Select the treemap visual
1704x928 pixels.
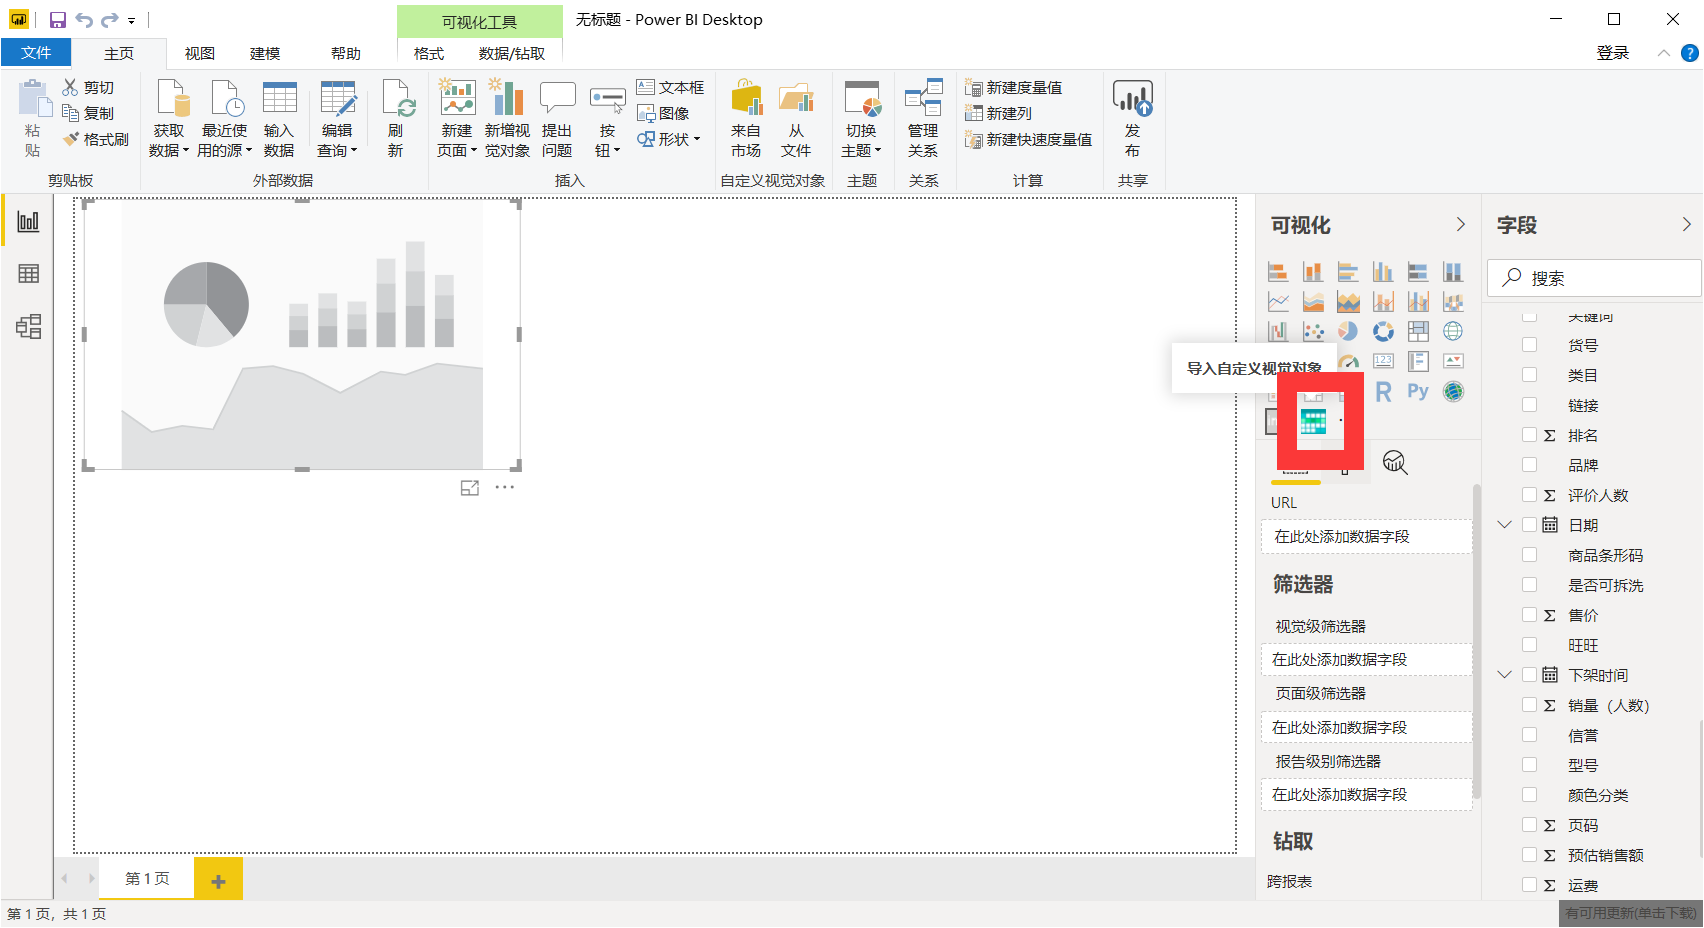pos(1418,330)
